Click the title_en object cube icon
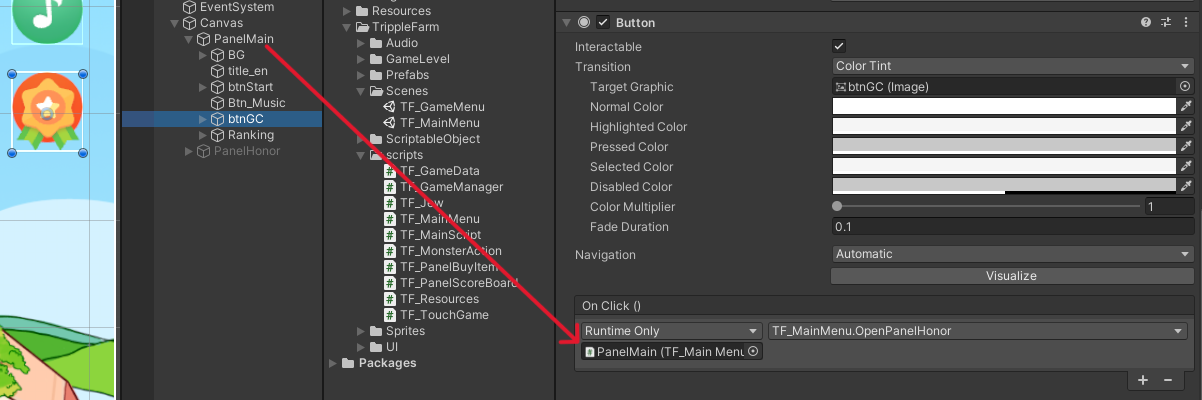Screen dimensions: 1202x400 218,71
